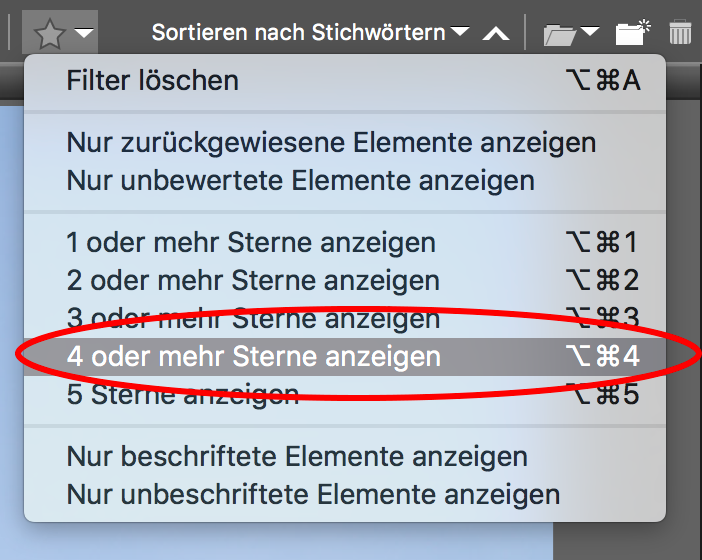Expand the arrow beside the folder icon
Screen dimensions: 702x560
point(590,34)
